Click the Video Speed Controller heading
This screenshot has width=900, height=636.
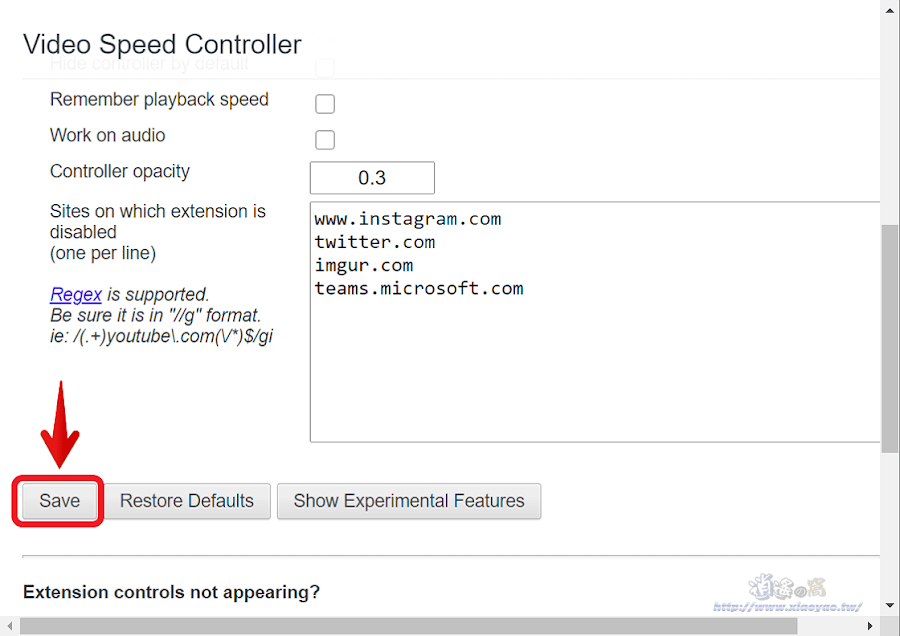[162, 44]
